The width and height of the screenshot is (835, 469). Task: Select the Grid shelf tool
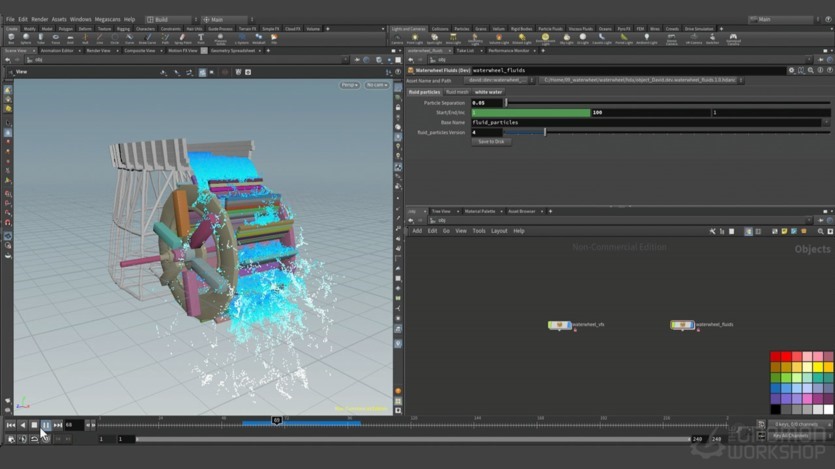point(70,38)
